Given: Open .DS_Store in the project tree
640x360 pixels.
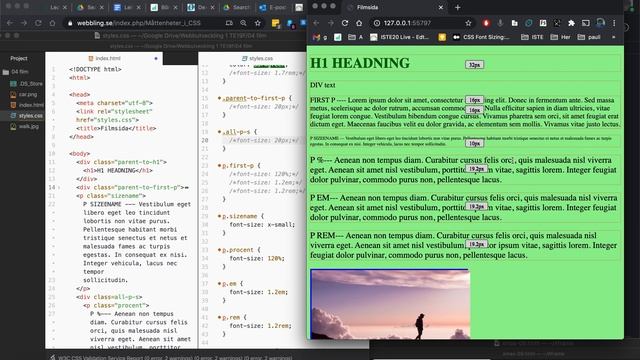Looking at the screenshot, I should [27, 84].
